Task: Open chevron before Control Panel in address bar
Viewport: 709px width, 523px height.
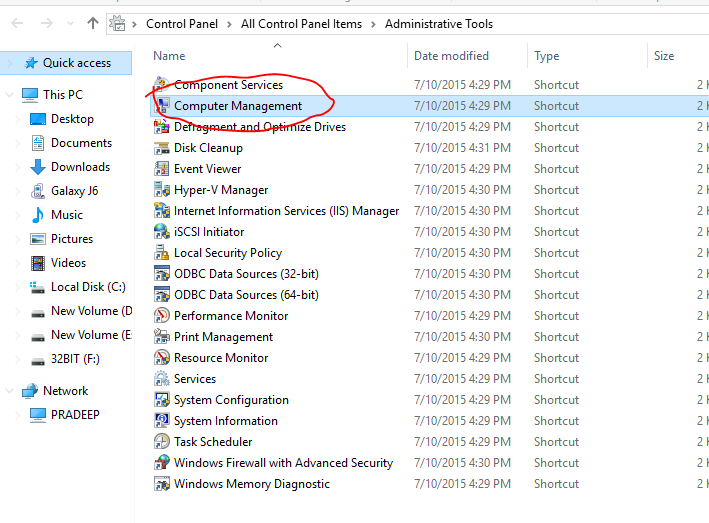Action: (x=134, y=24)
